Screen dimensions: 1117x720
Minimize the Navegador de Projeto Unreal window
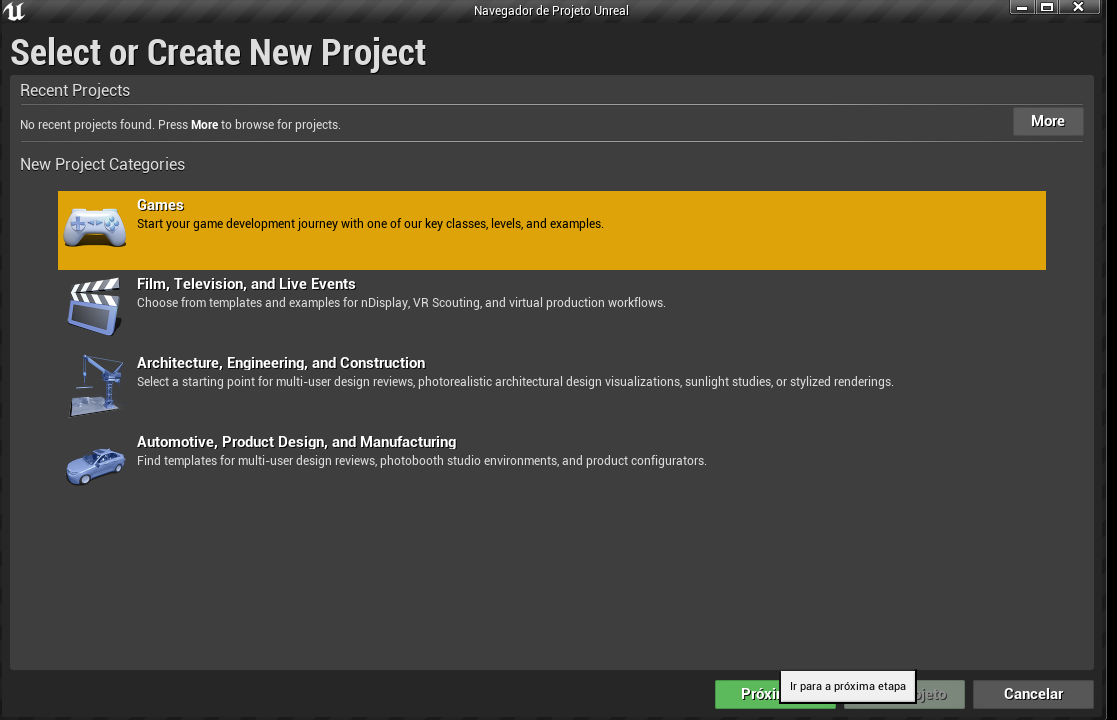[x=1022, y=7]
